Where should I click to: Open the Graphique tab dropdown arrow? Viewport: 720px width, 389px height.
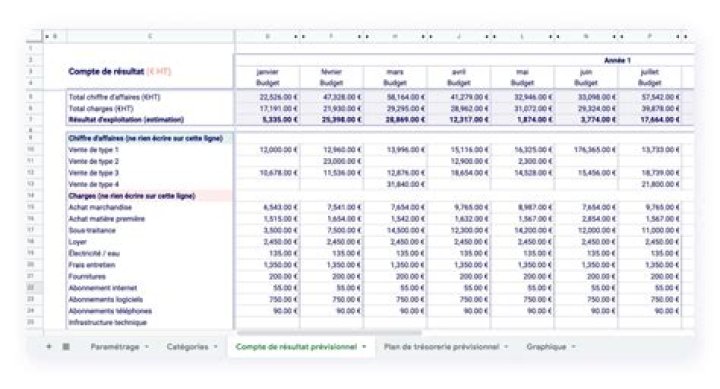574,347
